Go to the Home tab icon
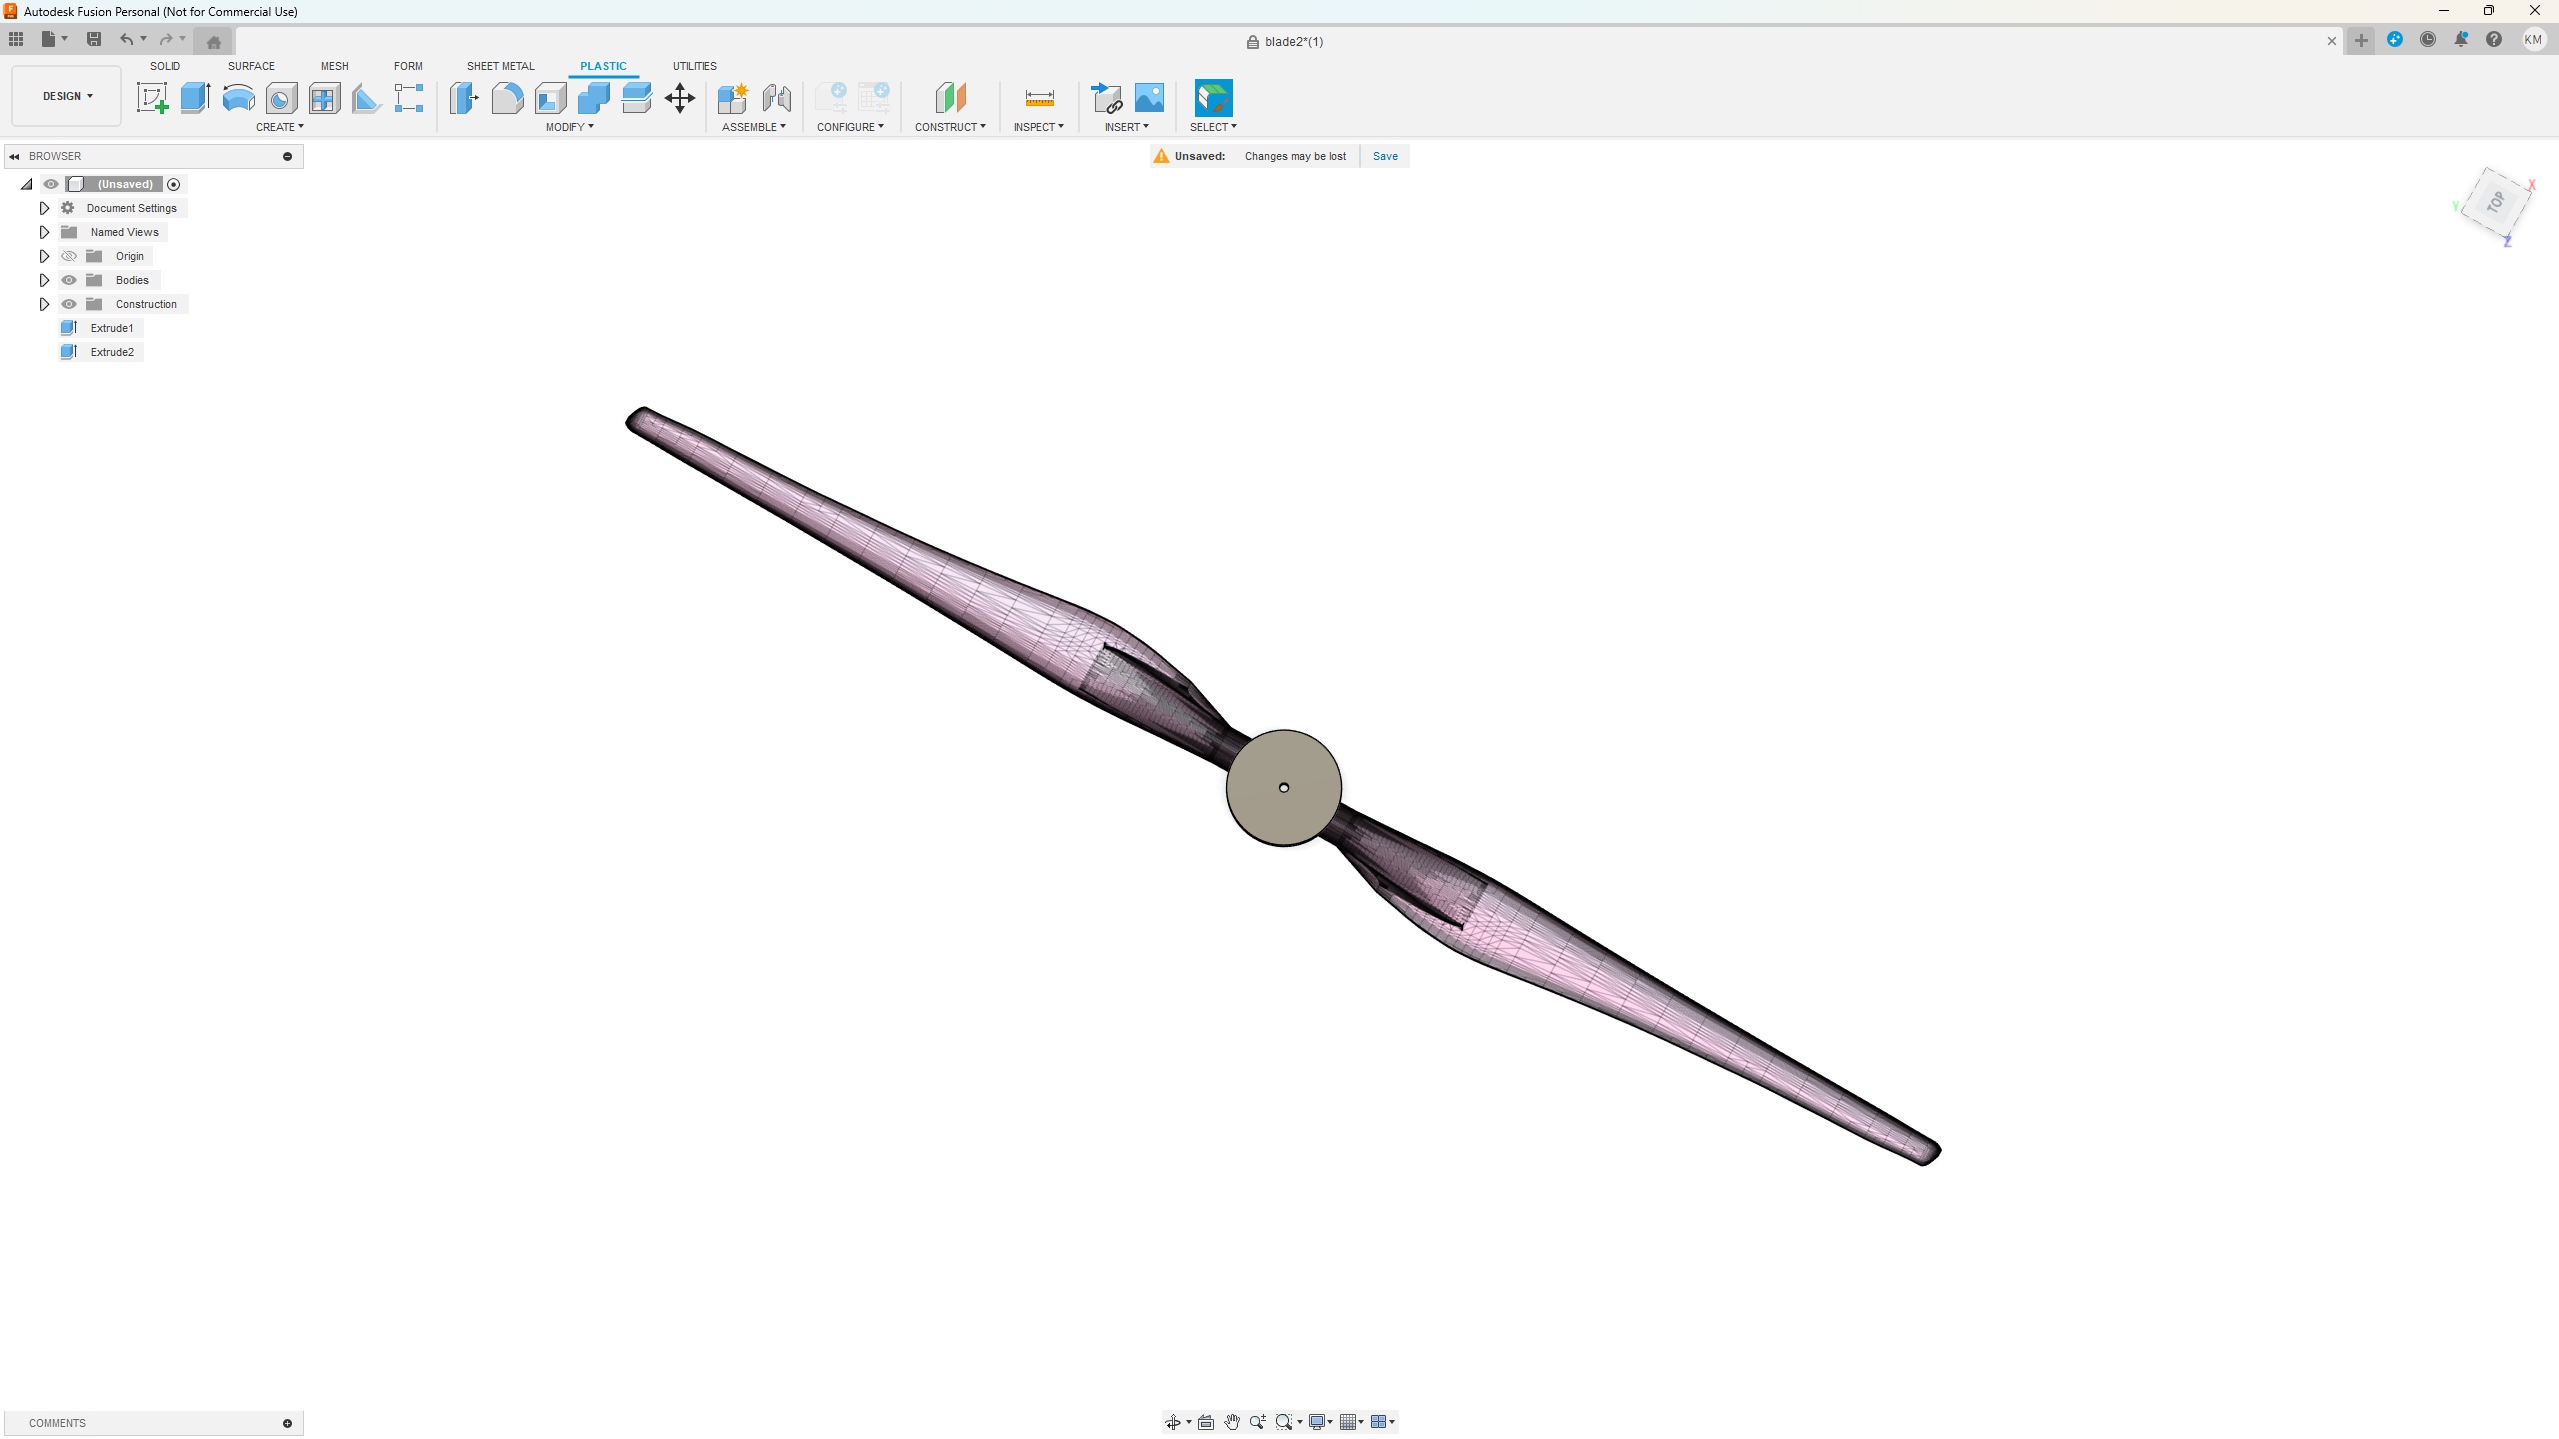The width and height of the screenshot is (2559, 1439). coord(213,42)
